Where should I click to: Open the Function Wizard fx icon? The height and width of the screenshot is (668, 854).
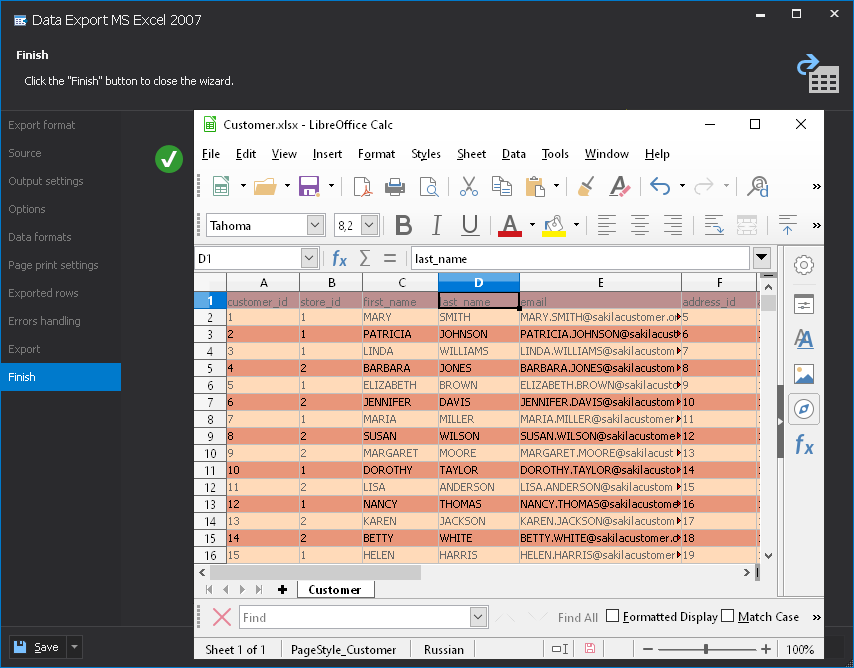point(339,258)
